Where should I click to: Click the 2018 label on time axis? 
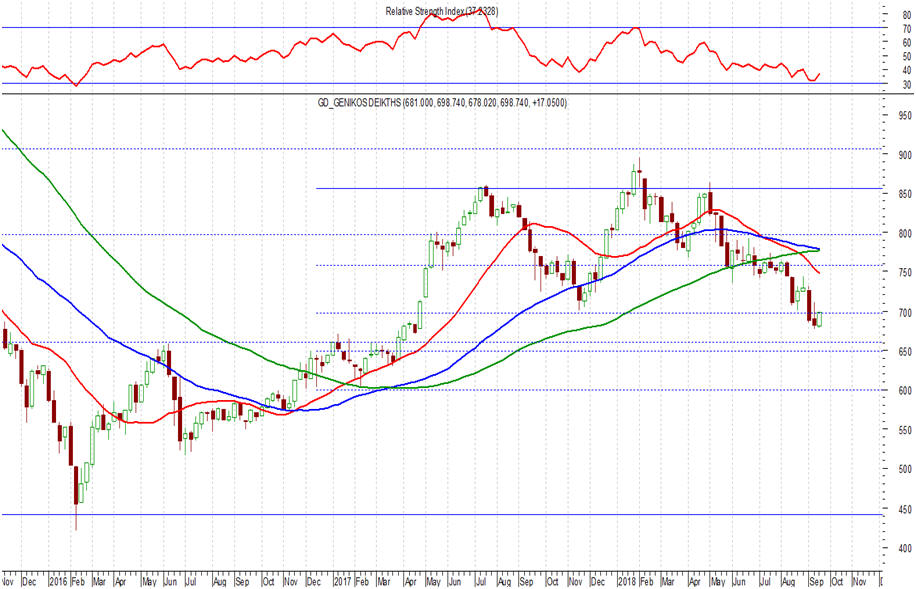click(627, 582)
